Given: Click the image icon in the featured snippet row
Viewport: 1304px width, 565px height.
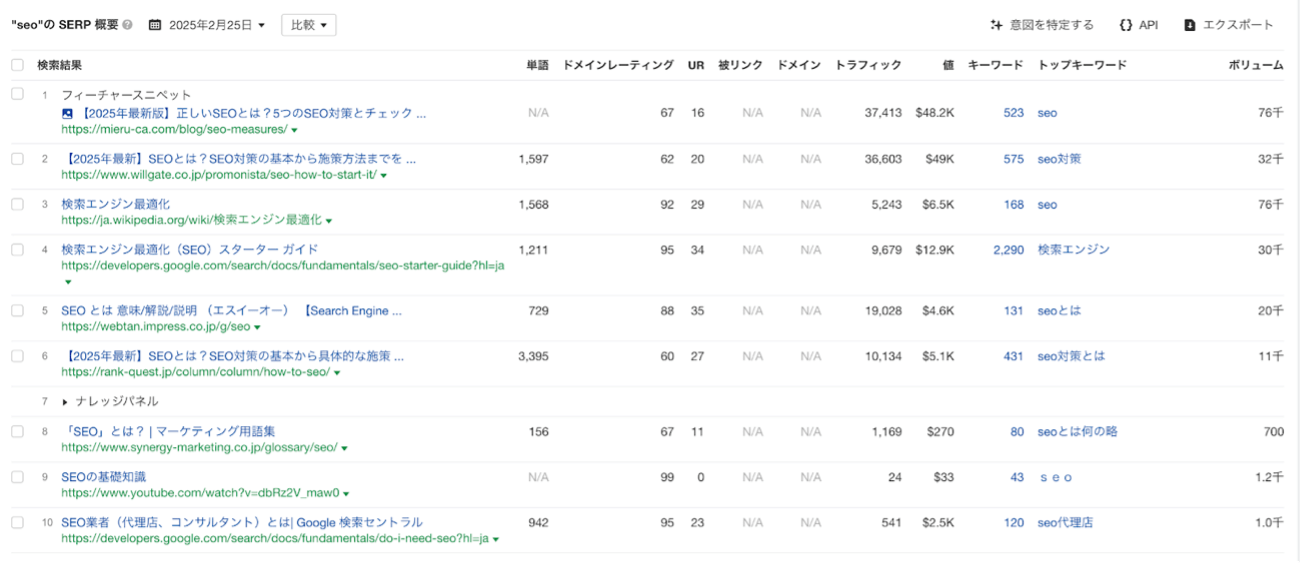Looking at the screenshot, I should pos(67,113).
